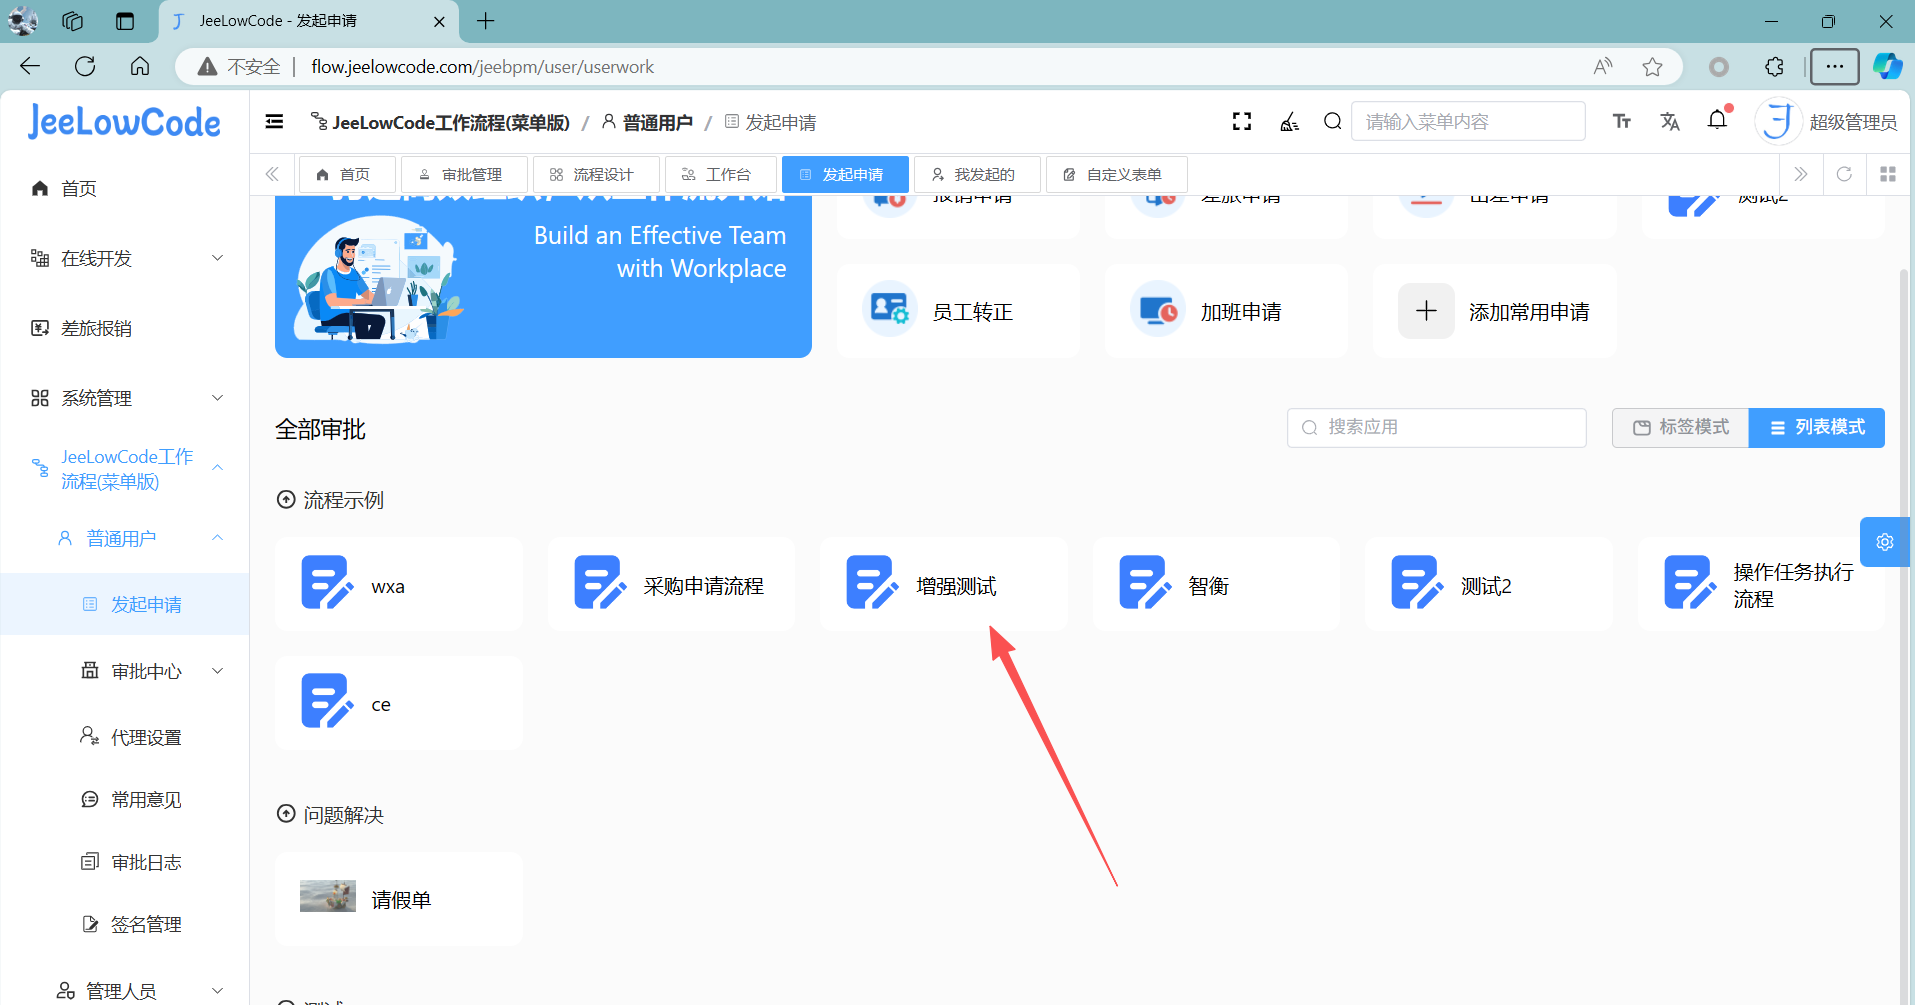Open the floating settings gear button

[x=1884, y=542]
